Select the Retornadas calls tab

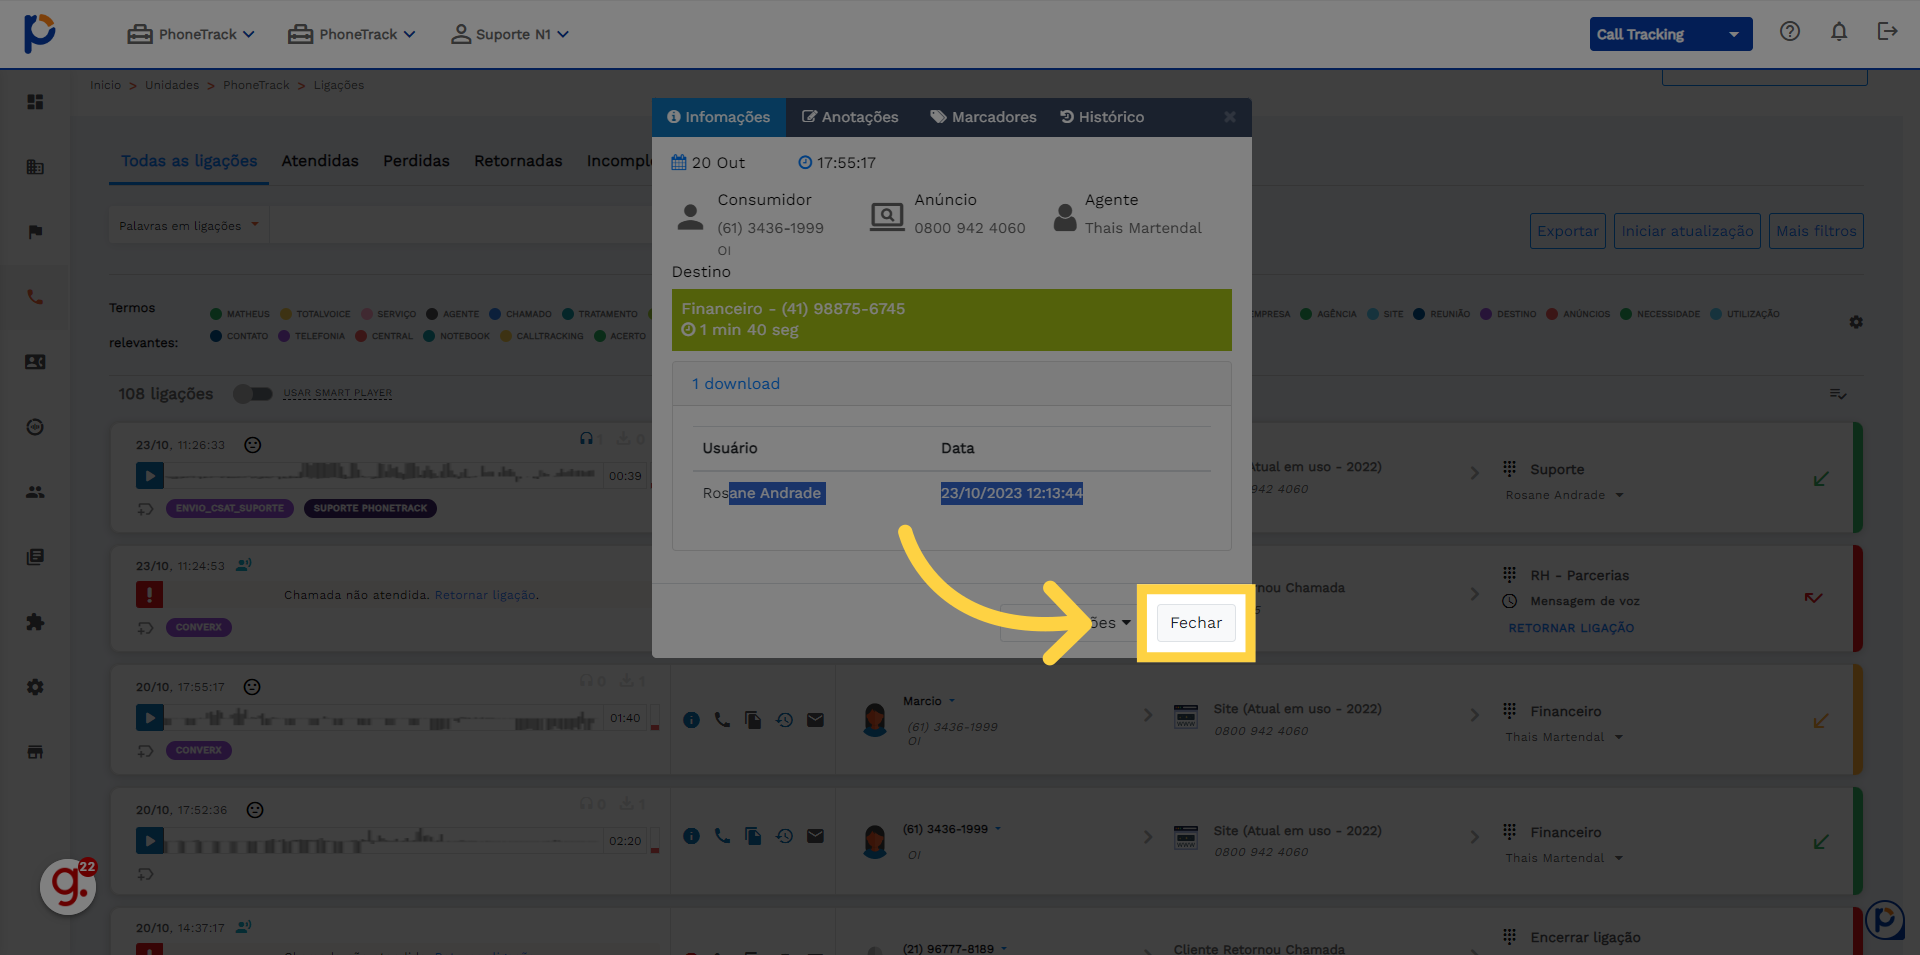click(518, 161)
